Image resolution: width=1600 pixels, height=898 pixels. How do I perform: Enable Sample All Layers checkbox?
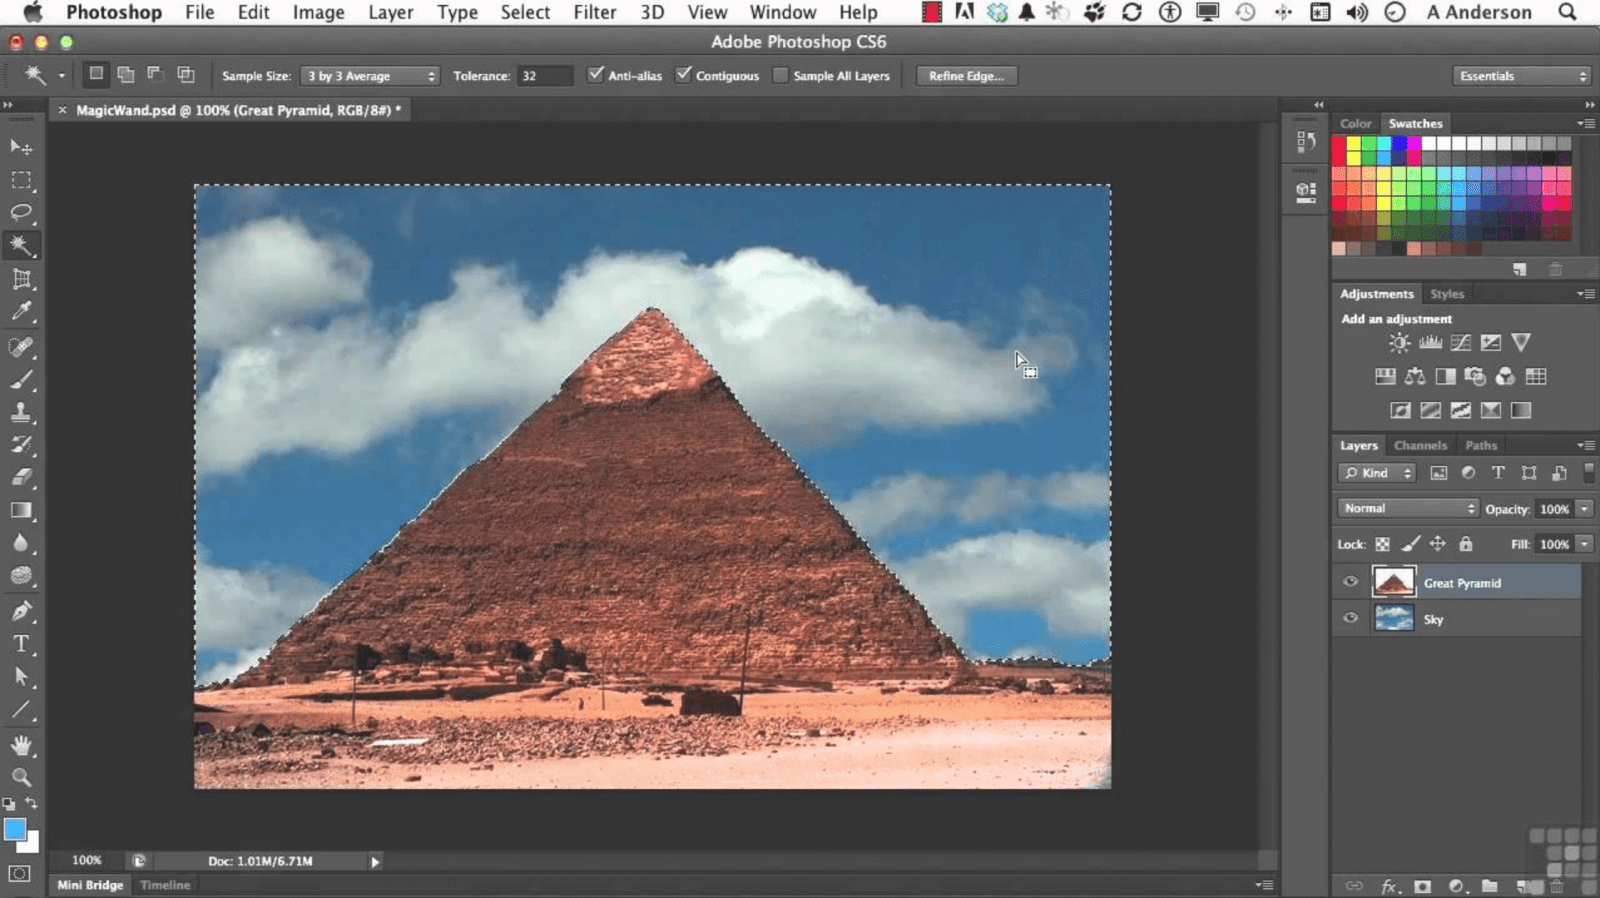click(781, 75)
